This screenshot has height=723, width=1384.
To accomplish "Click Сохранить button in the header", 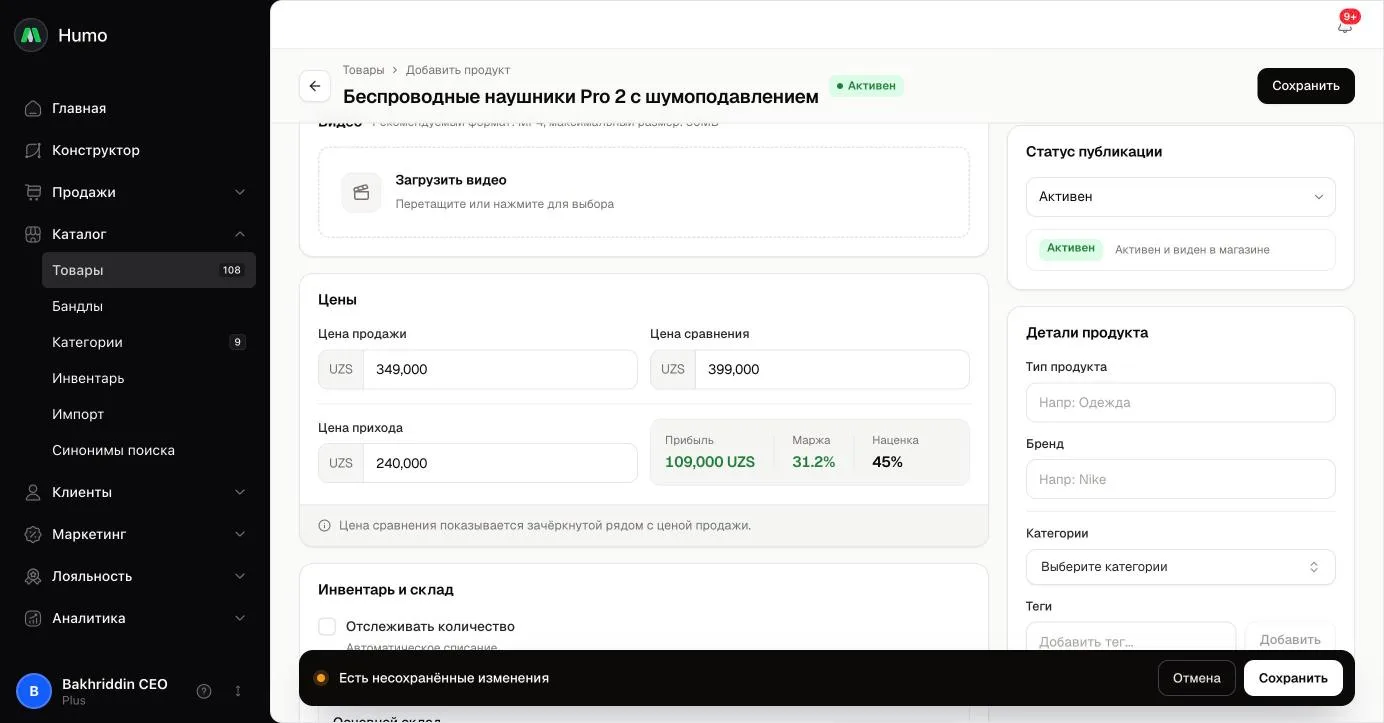I will (x=1306, y=86).
